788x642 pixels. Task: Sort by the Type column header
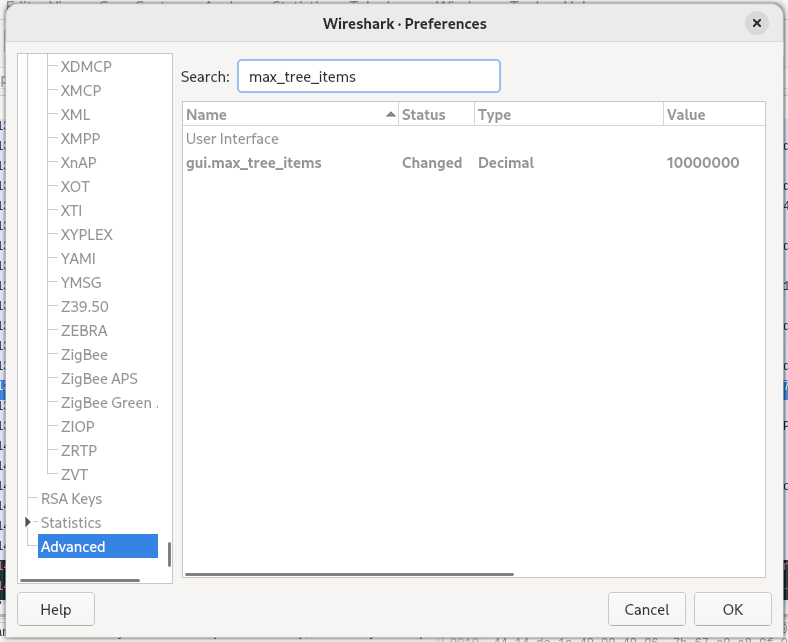click(568, 115)
